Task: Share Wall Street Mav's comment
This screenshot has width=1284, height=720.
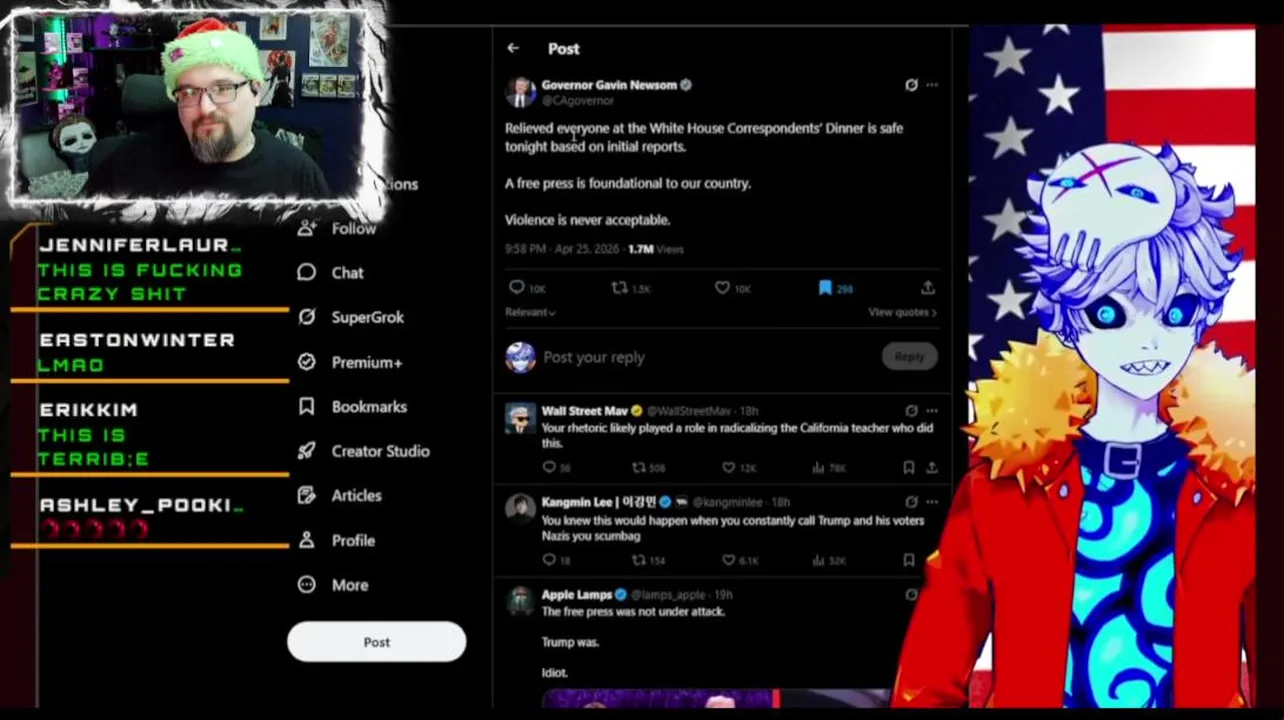Action: coord(931,467)
